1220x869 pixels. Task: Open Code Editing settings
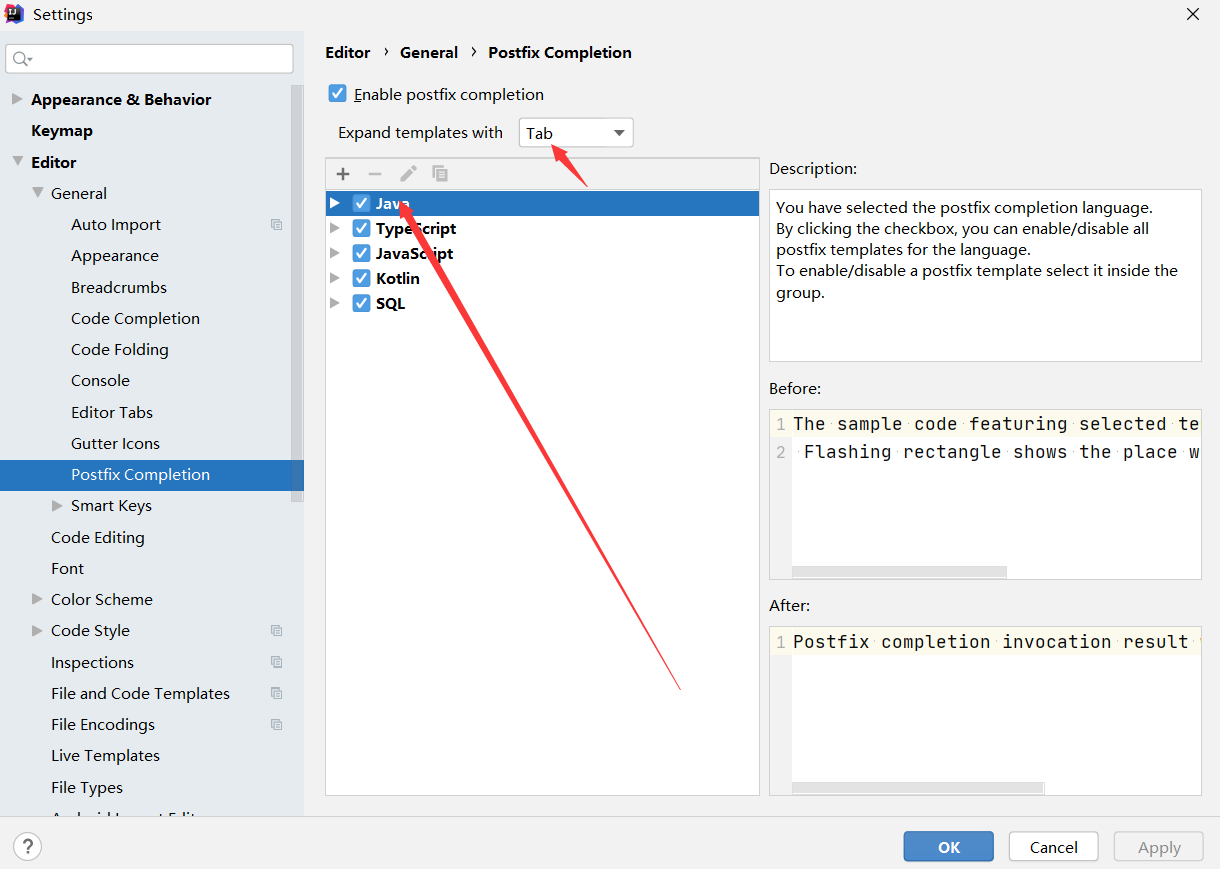click(x=98, y=537)
